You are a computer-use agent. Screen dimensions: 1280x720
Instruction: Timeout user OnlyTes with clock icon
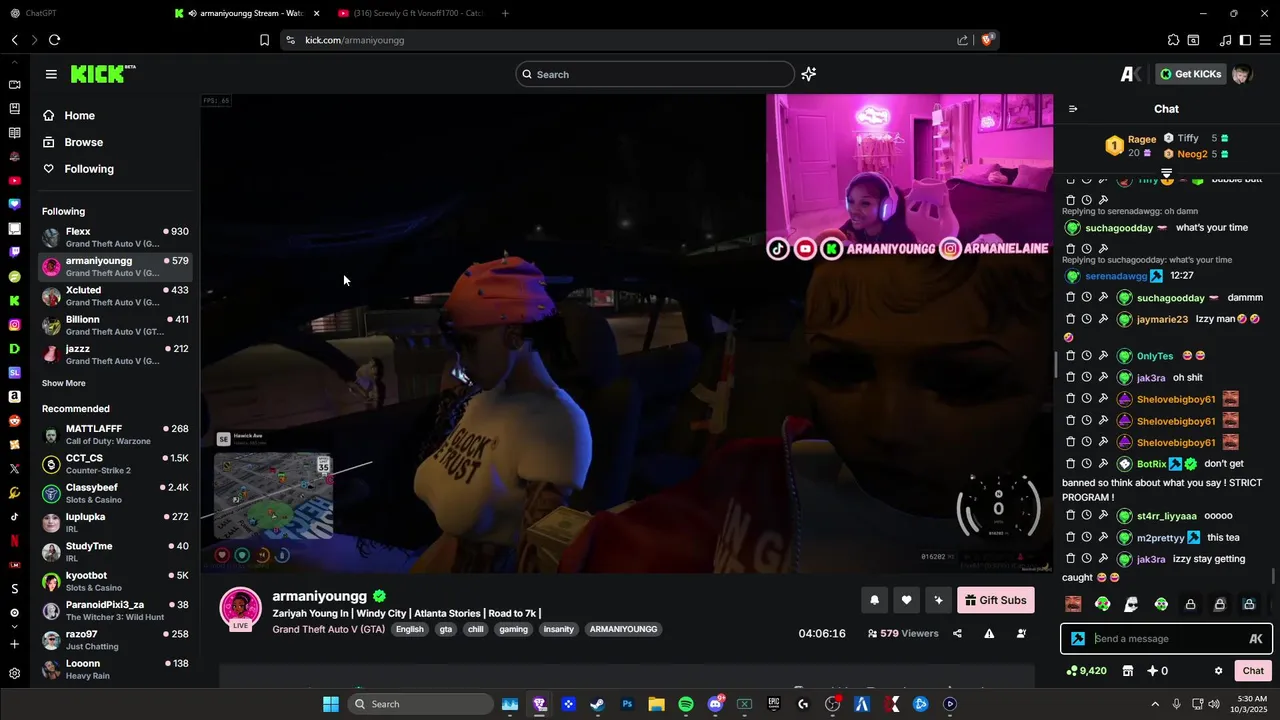click(1086, 356)
